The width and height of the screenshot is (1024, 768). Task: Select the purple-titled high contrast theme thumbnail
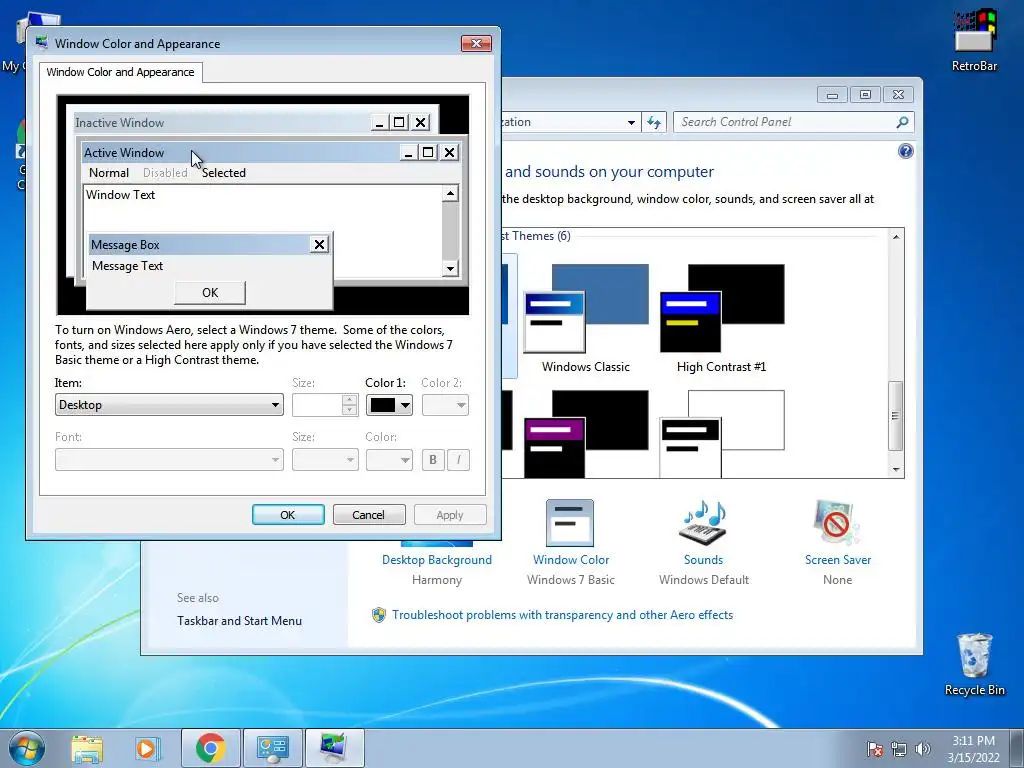tap(586, 434)
